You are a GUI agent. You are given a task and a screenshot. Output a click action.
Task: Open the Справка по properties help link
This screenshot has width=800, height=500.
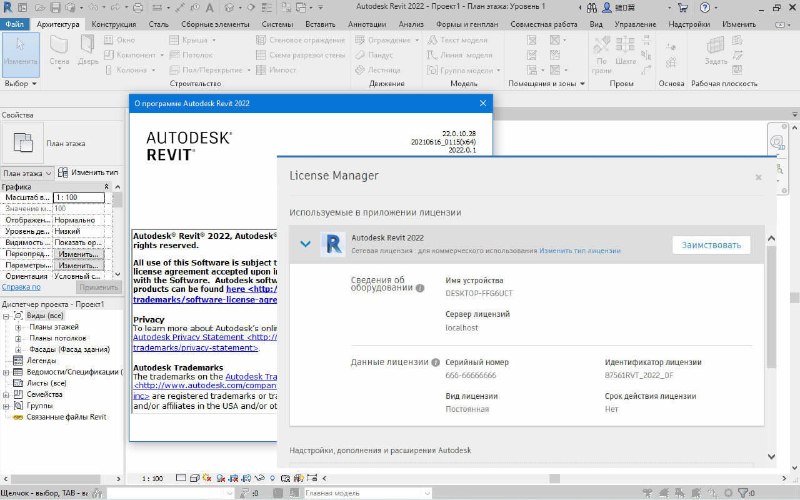click(21, 287)
